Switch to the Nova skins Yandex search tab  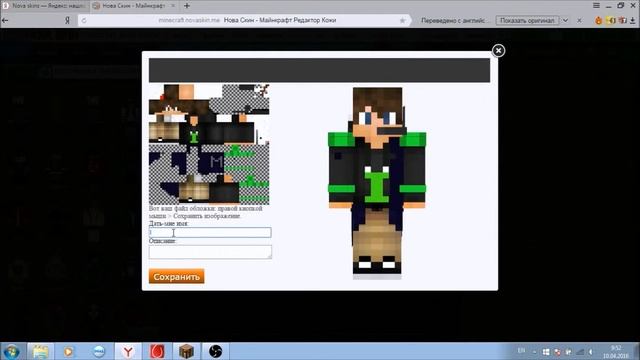[x=44, y=6]
